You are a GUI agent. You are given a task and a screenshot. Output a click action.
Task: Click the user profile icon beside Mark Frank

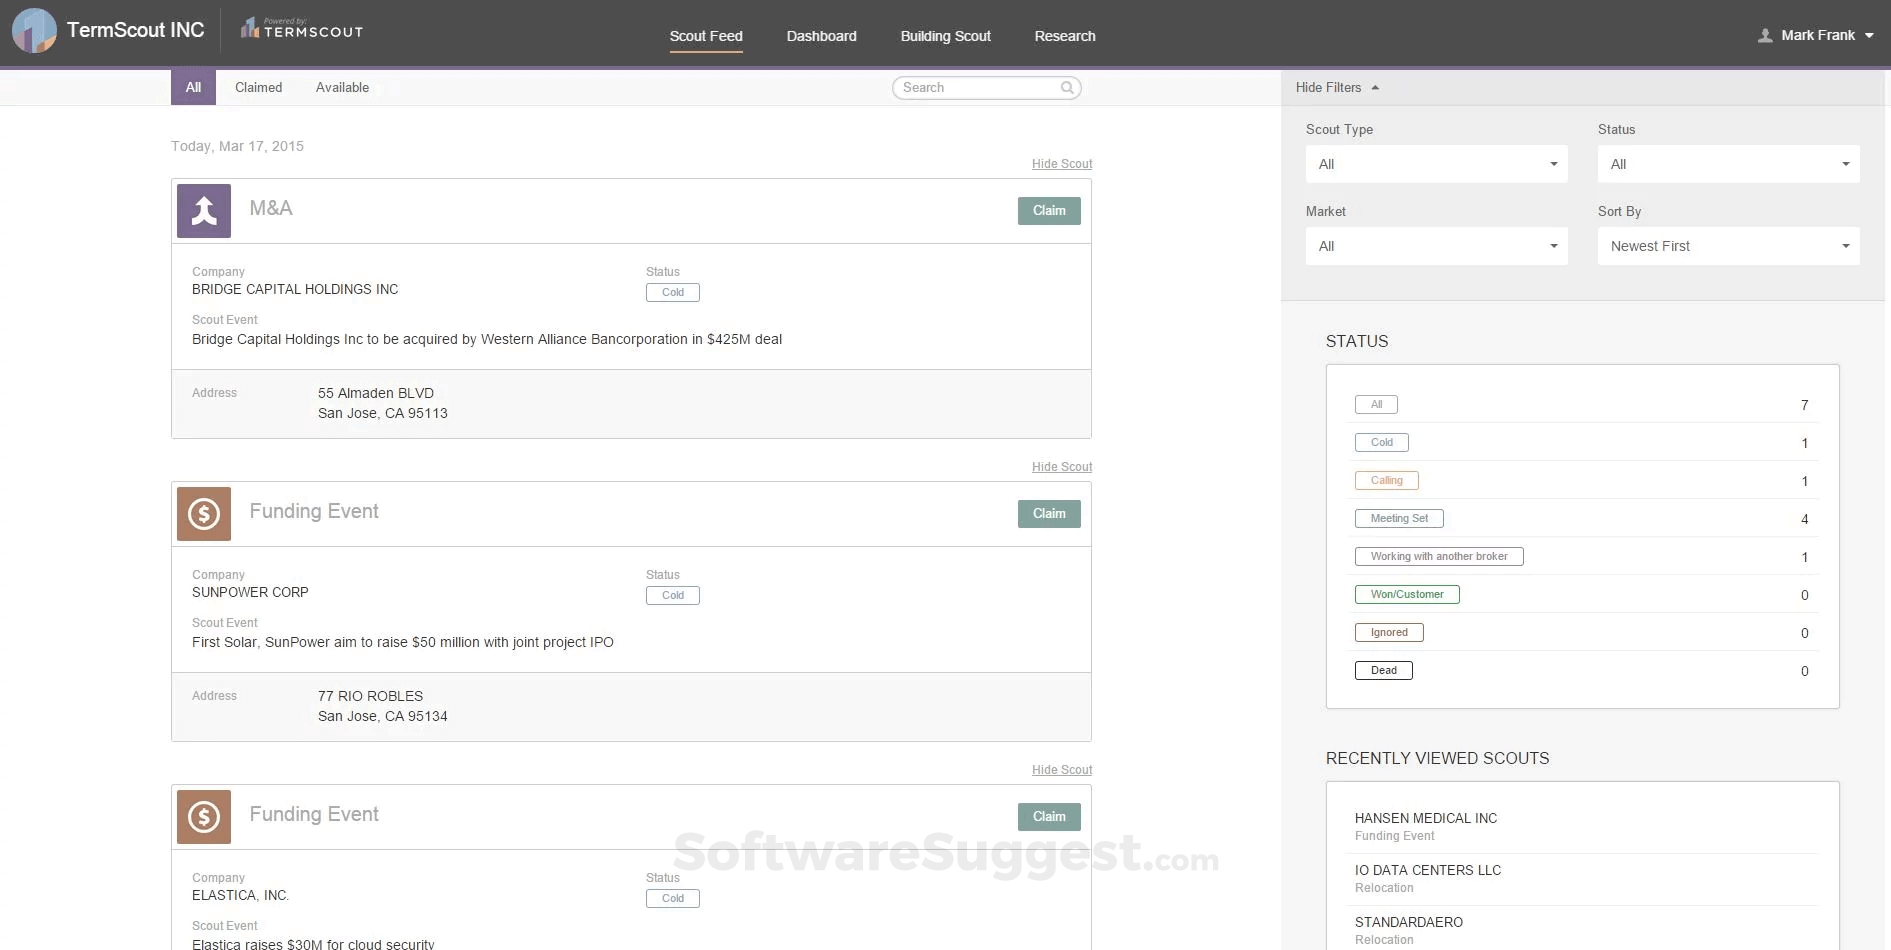pyautogui.click(x=1765, y=36)
